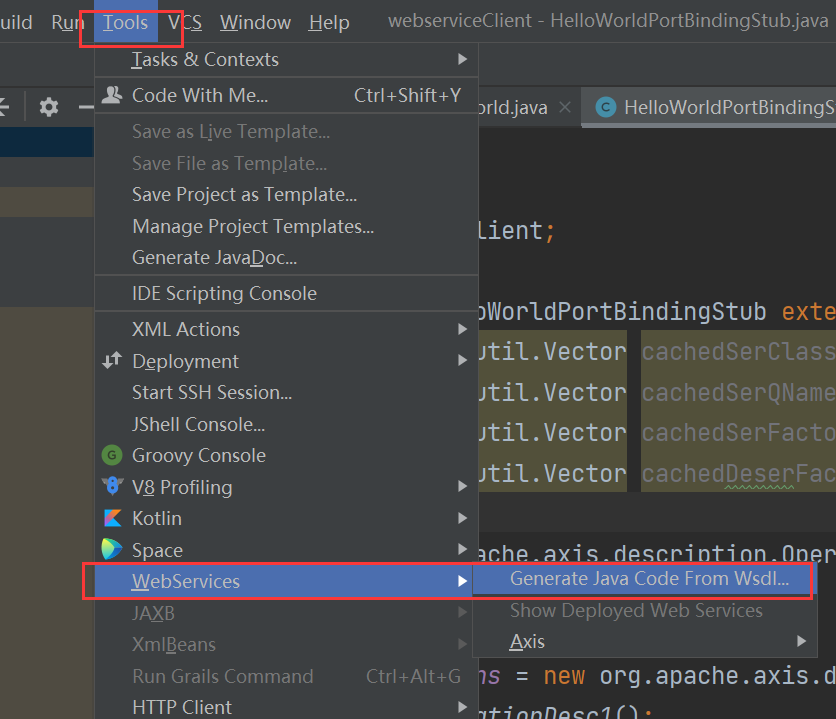Screen dimensions: 836x719
Task: Click the Kotlin submenu arrow
Action: point(462,518)
